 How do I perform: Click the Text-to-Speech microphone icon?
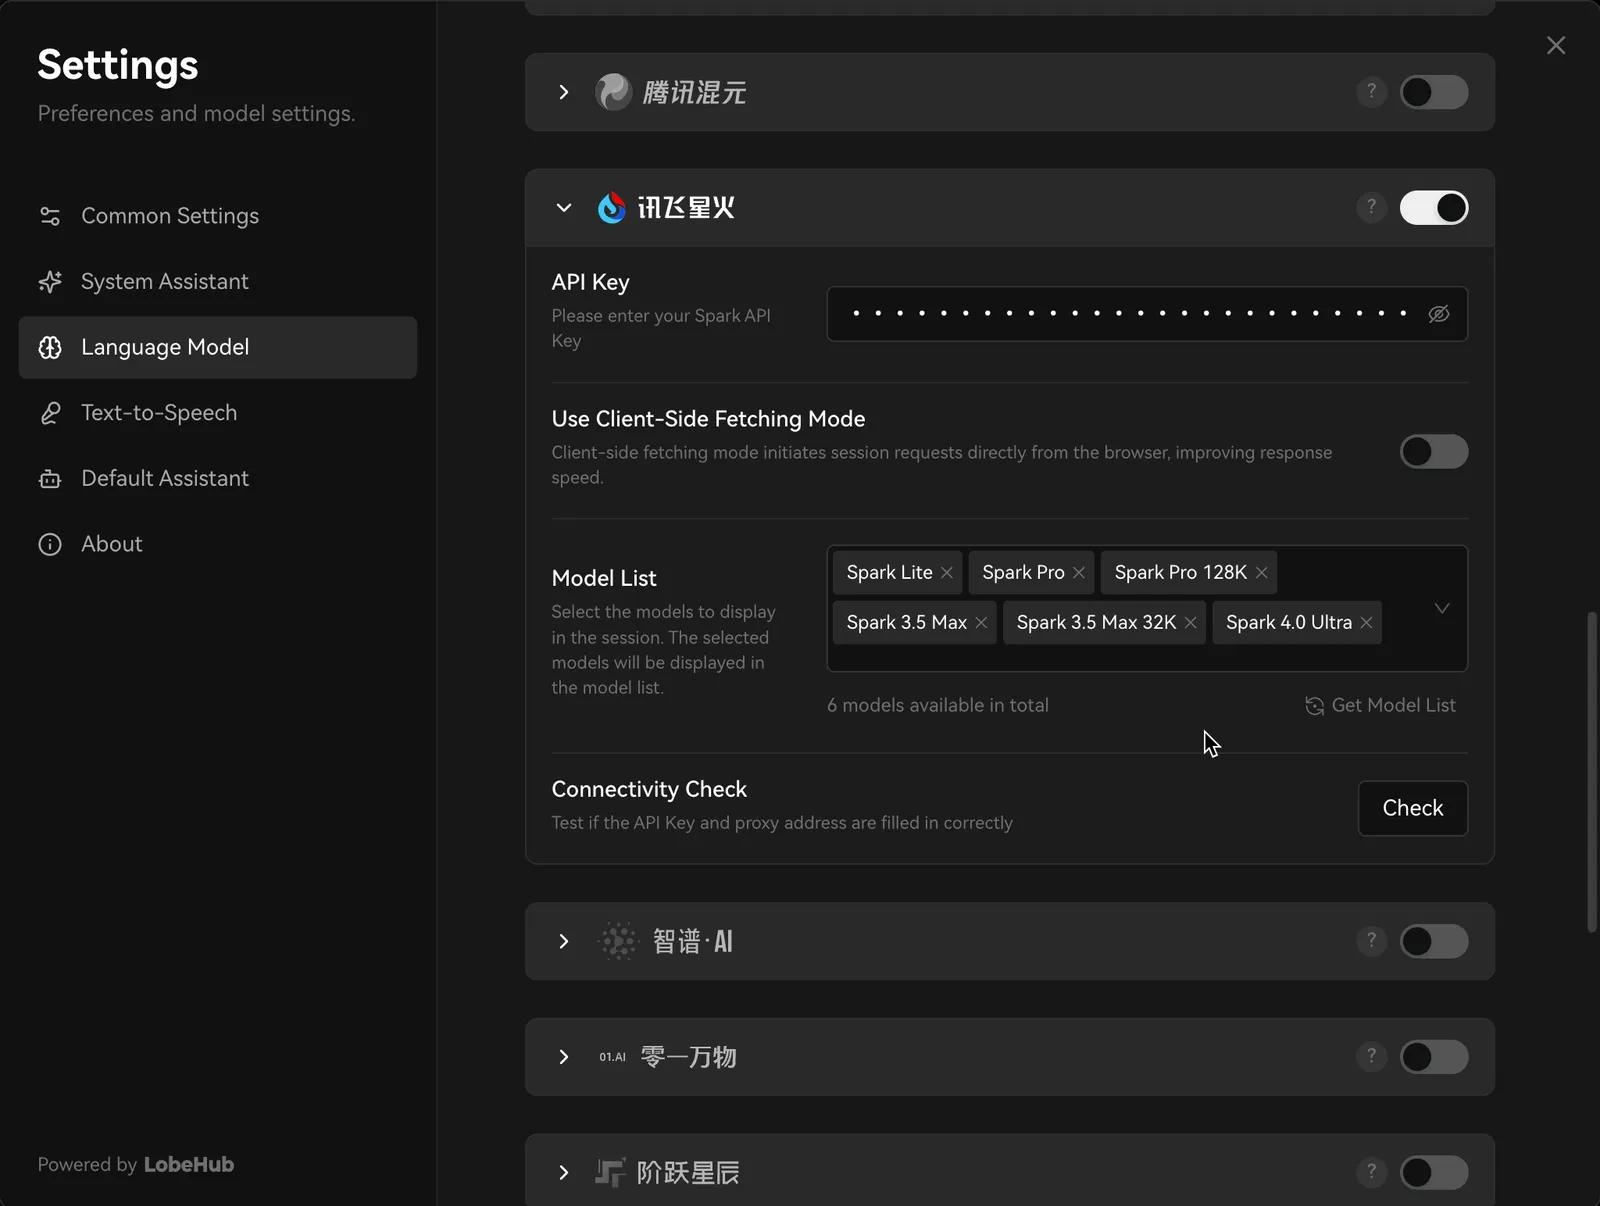point(50,413)
